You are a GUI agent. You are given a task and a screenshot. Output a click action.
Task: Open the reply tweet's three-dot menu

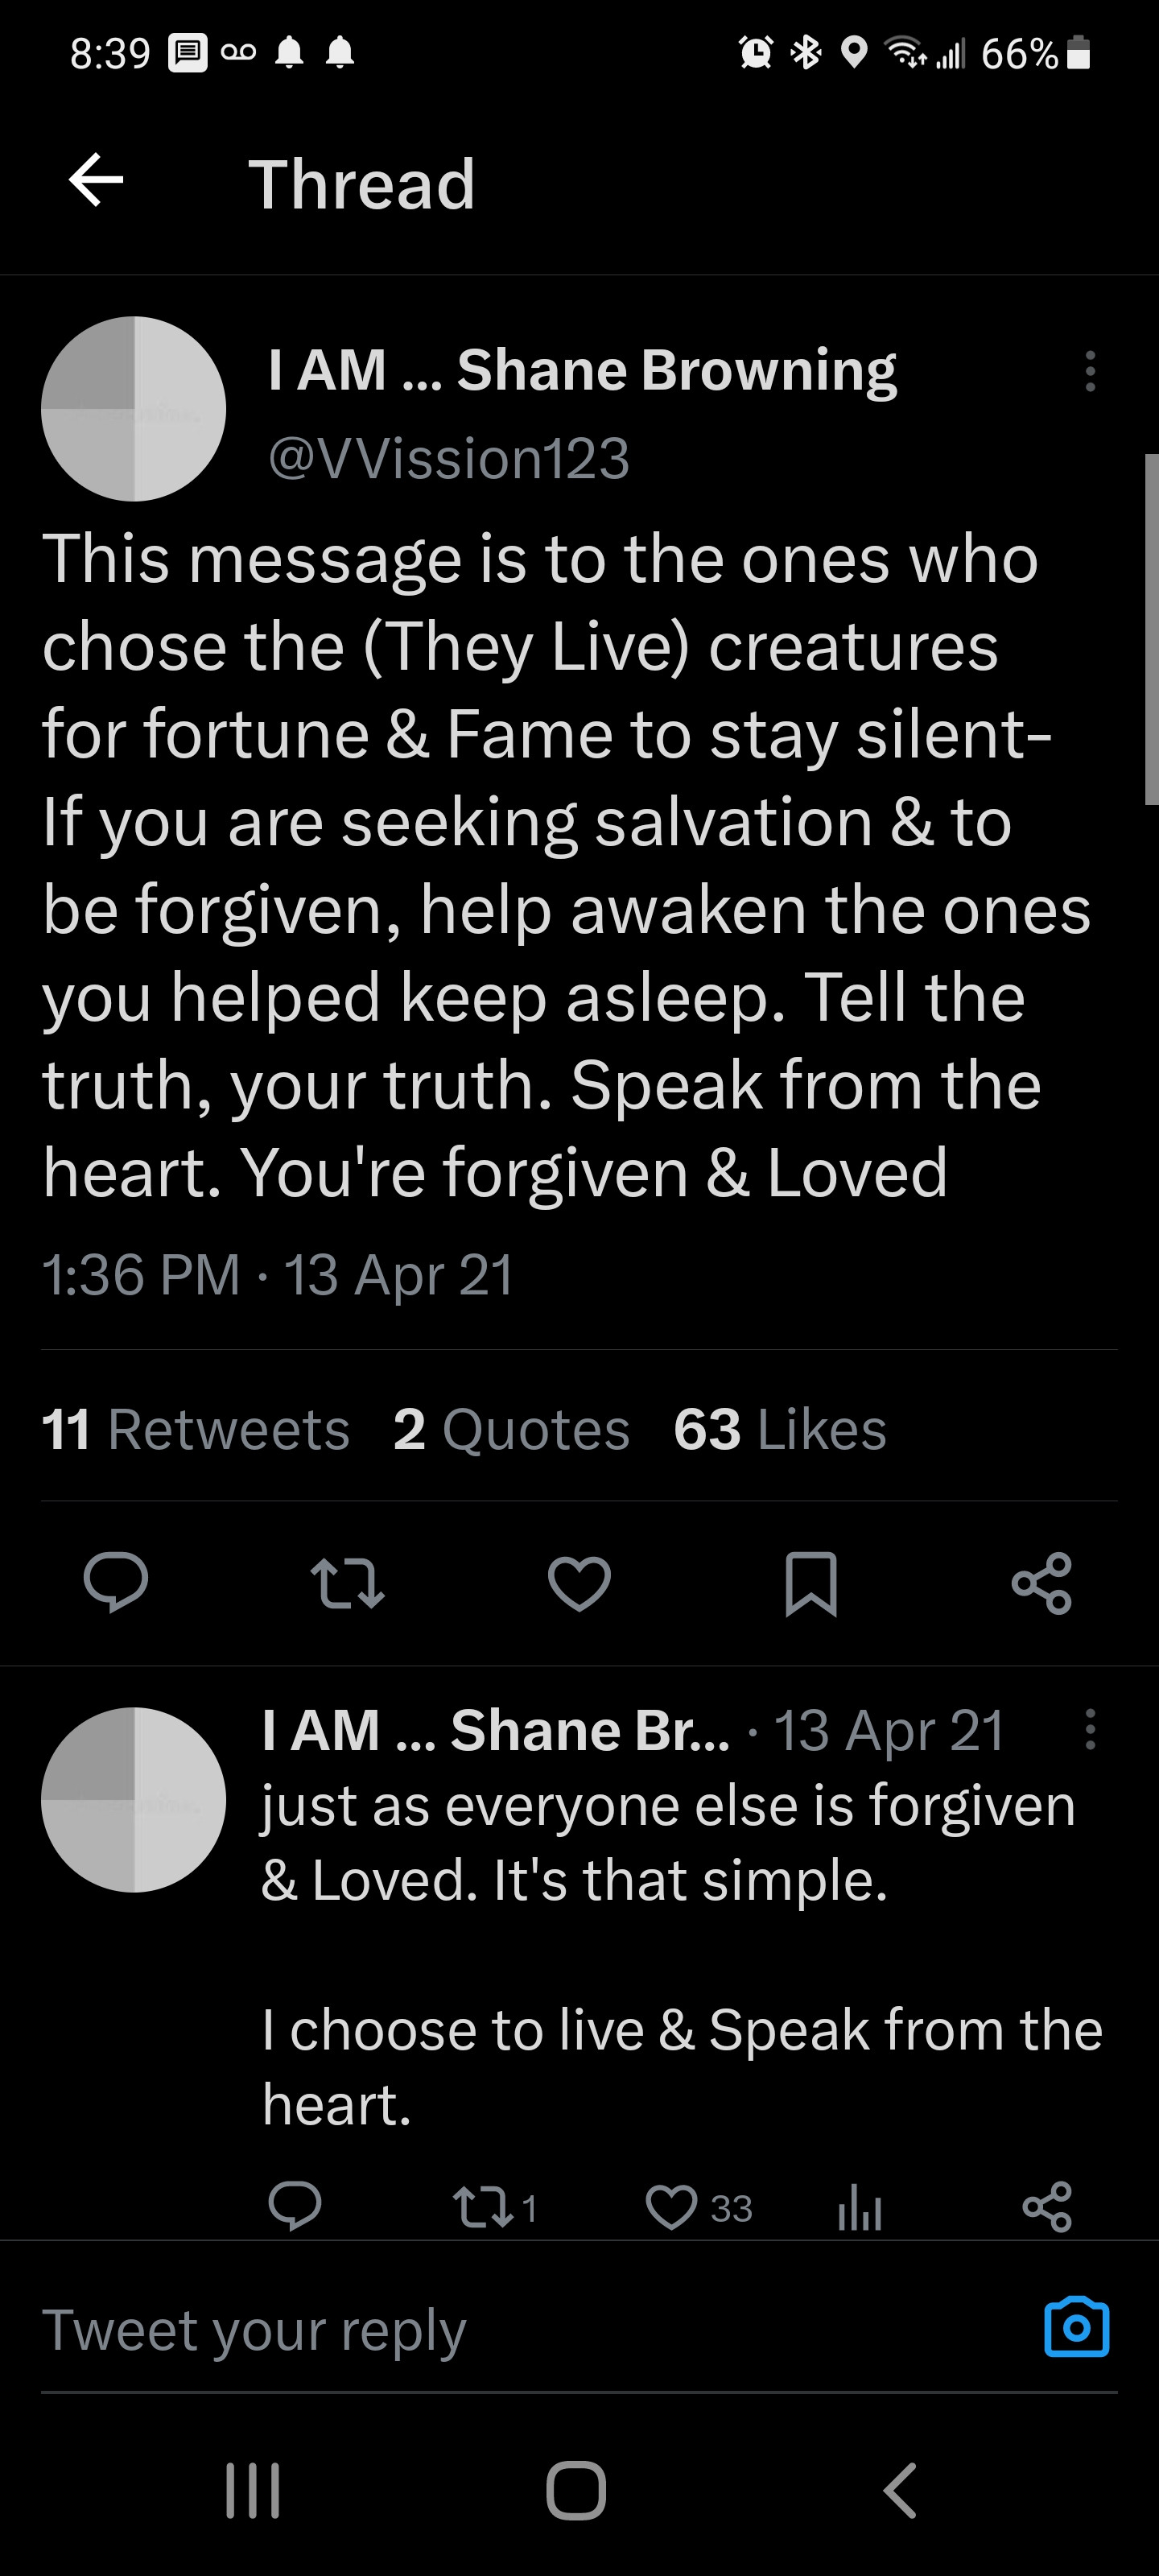point(1090,1729)
